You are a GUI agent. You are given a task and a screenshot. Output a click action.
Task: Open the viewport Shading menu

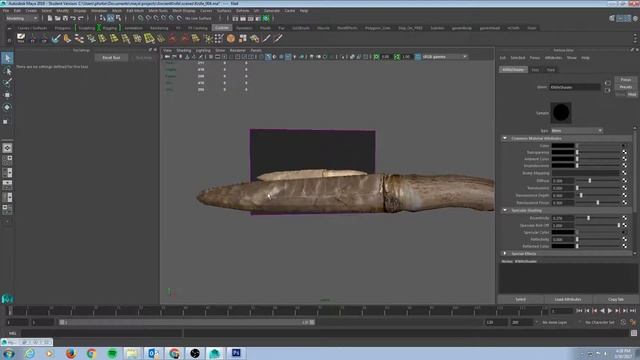click(x=184, y=50)
